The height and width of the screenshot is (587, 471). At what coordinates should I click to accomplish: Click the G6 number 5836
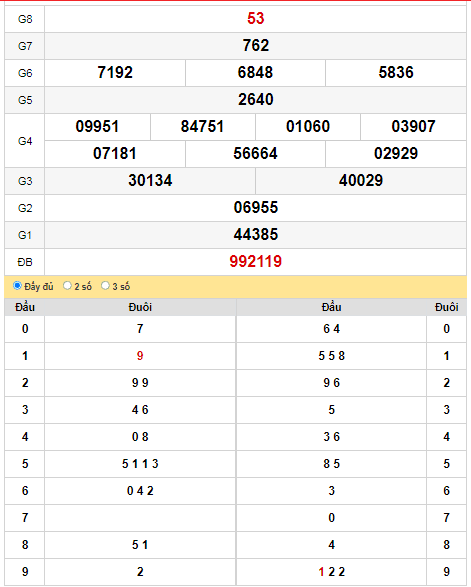point(396,73)
